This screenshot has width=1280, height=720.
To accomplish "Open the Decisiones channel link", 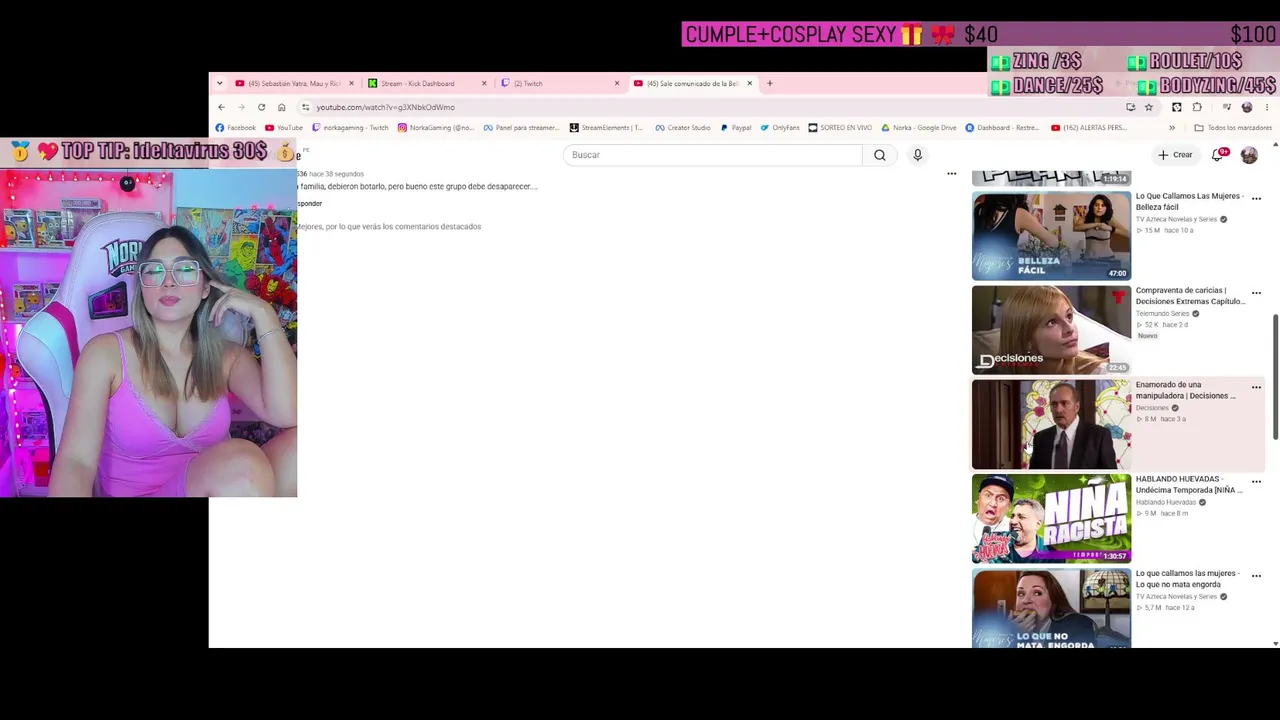I will click(x=1152, y=408).
